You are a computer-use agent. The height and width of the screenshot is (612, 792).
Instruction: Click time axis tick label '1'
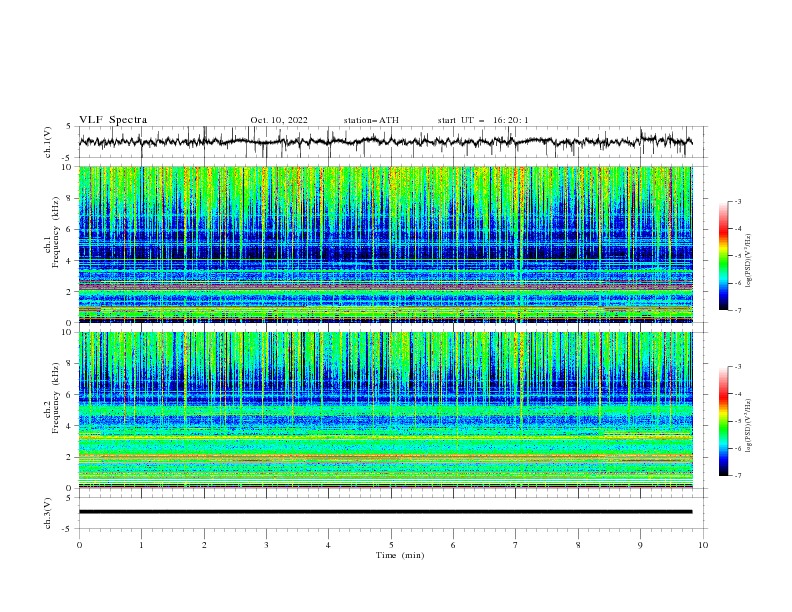141,545
